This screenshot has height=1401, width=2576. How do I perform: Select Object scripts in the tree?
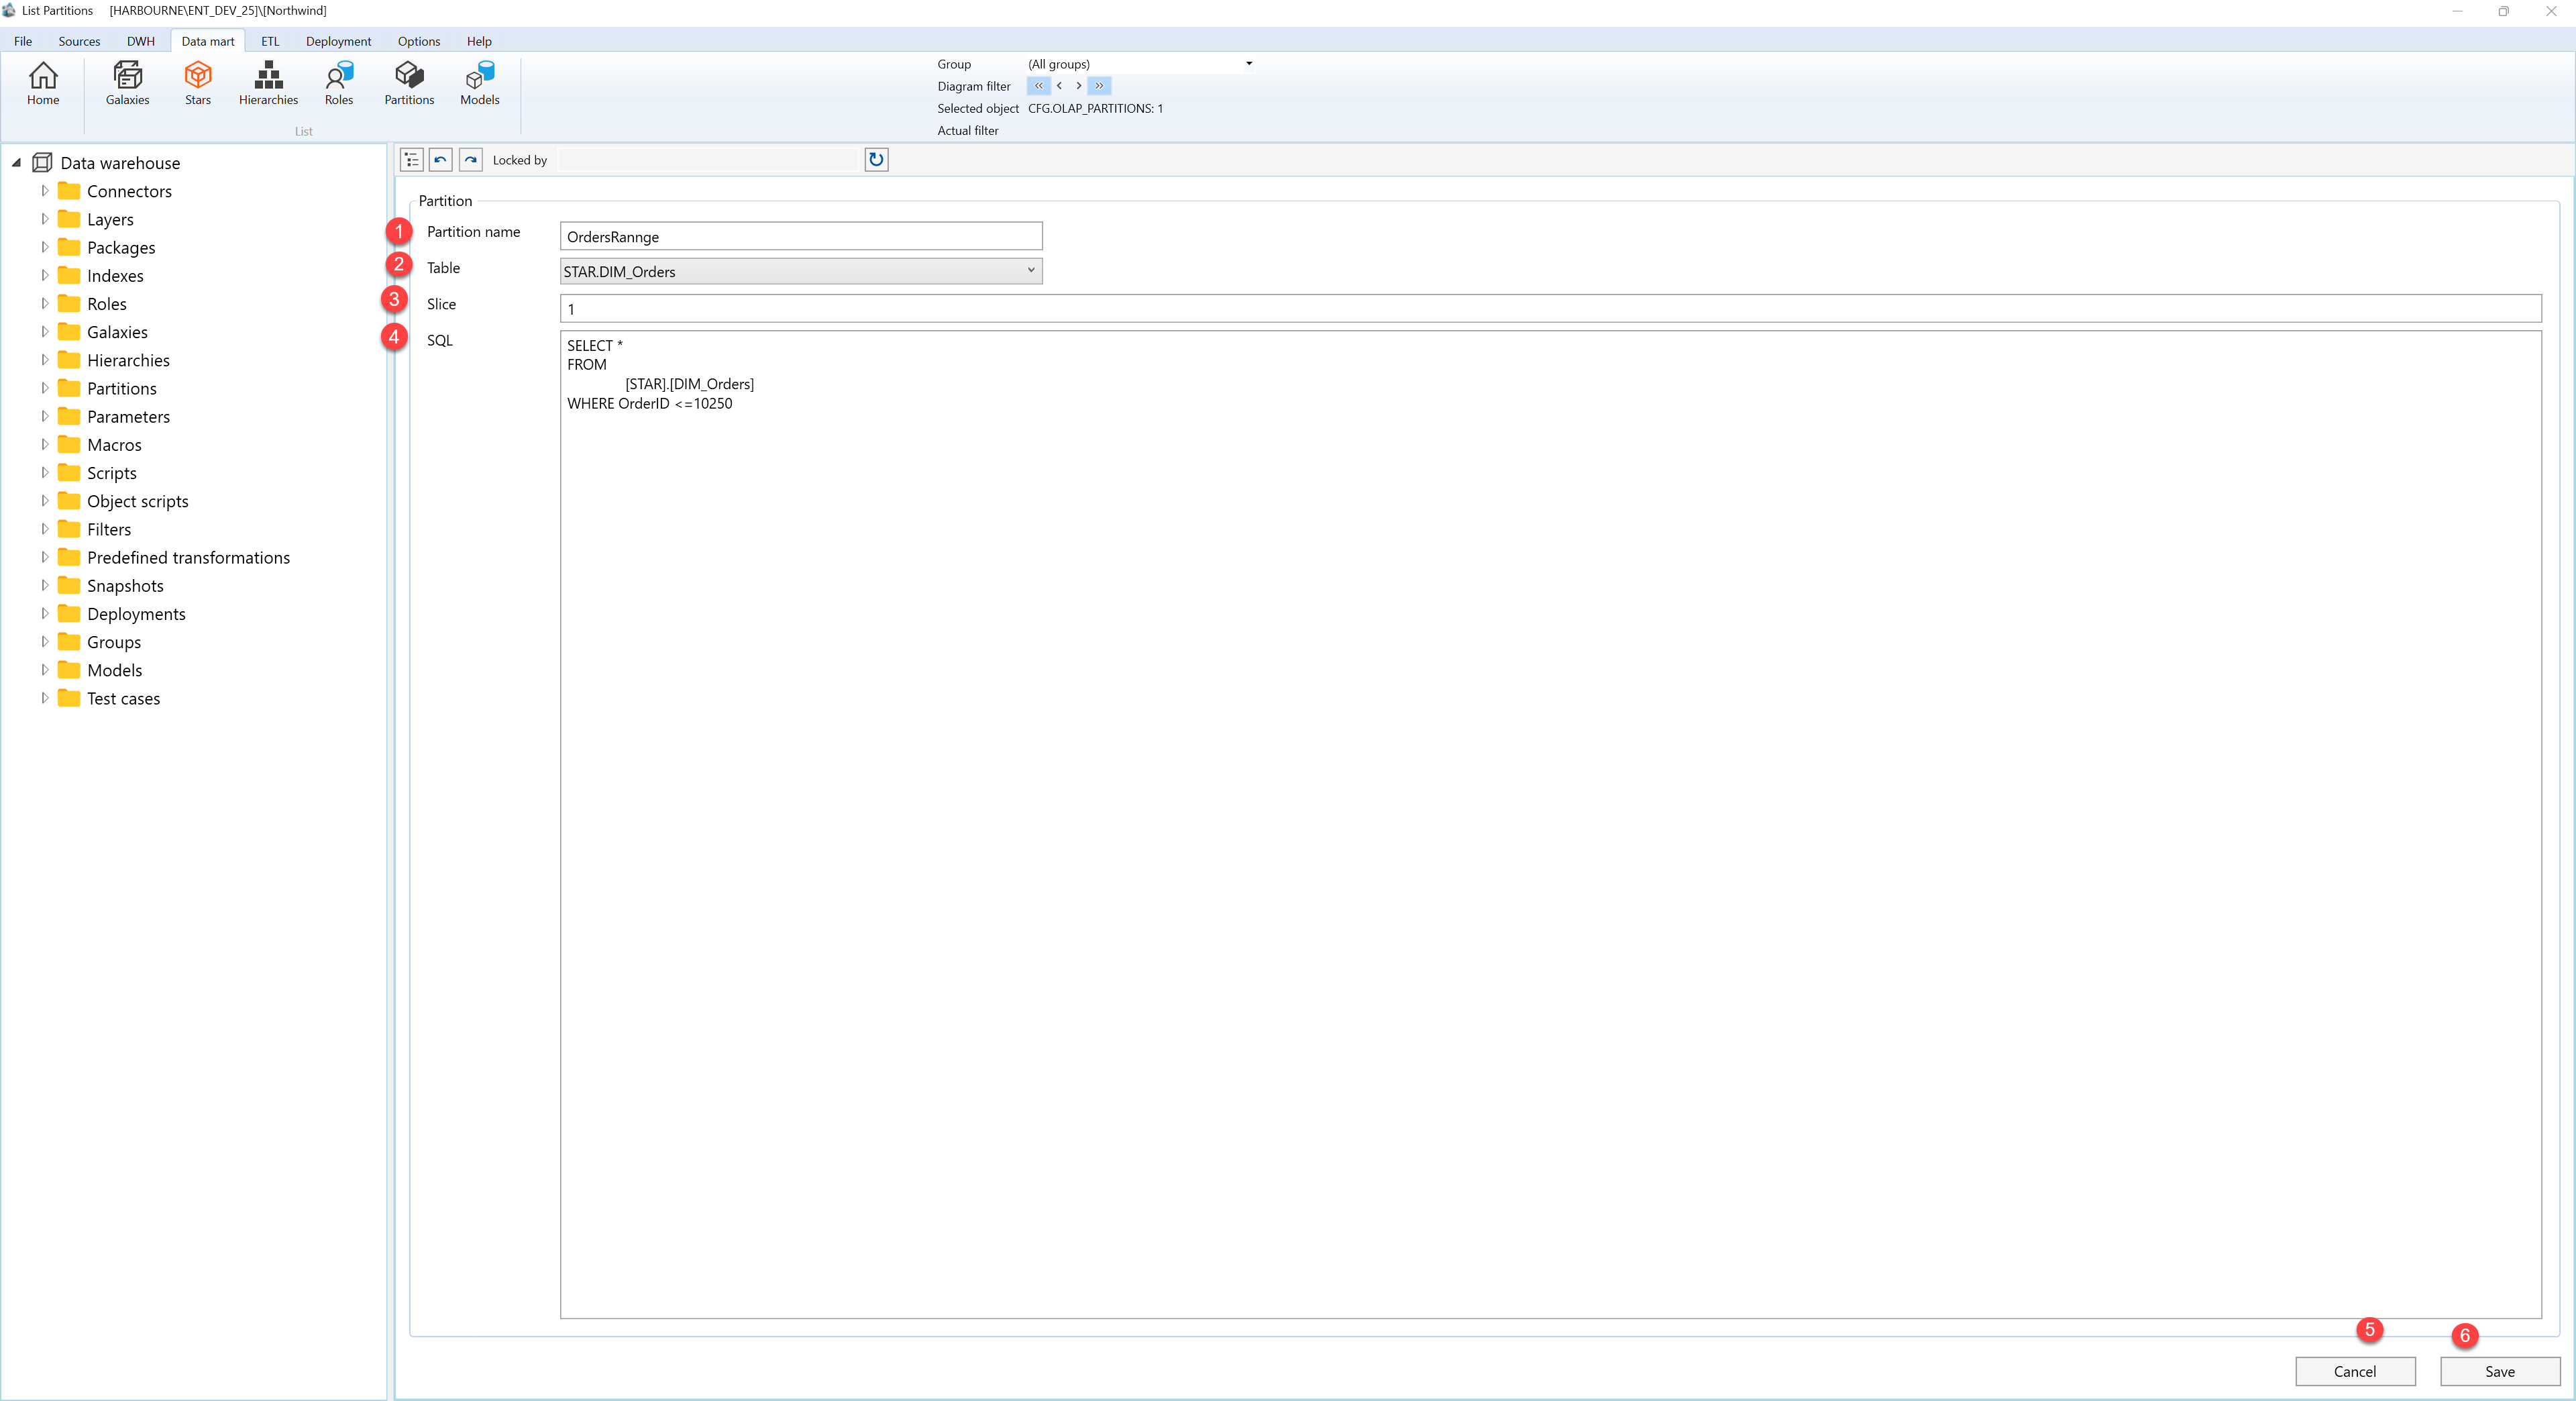click(x=138, y=501)
